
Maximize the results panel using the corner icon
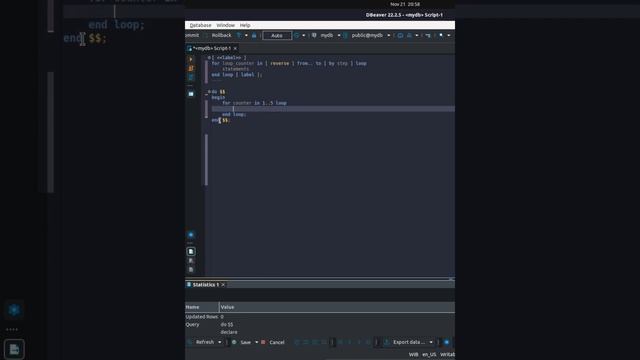pyautogui.click(x=451, y=279)
